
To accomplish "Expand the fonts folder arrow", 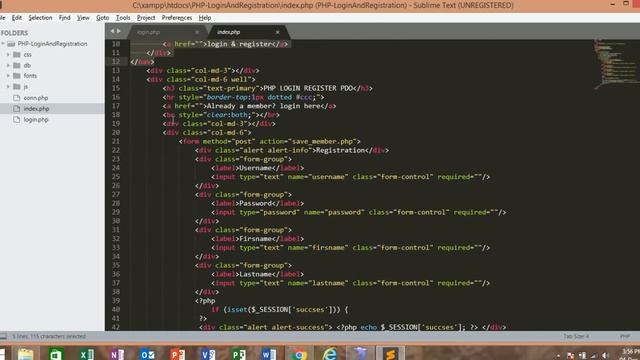I will 8,76.
